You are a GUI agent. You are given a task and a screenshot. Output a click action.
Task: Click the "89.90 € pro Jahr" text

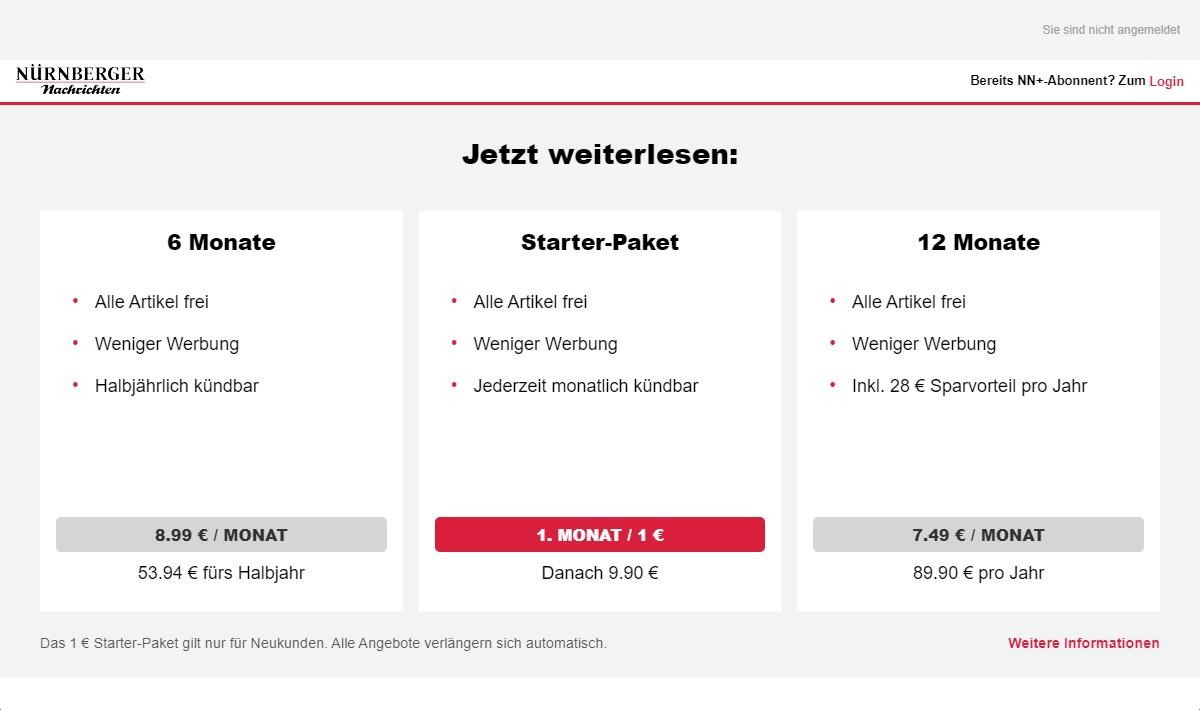point(978,573)
